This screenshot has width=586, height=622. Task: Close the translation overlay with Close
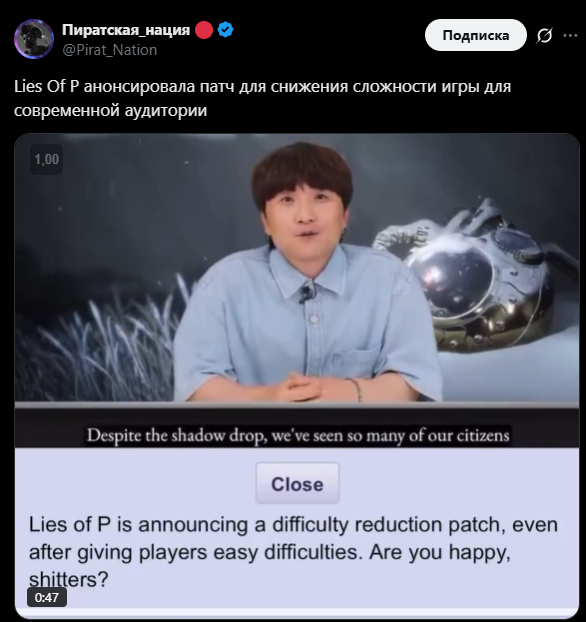coord(297,483)
